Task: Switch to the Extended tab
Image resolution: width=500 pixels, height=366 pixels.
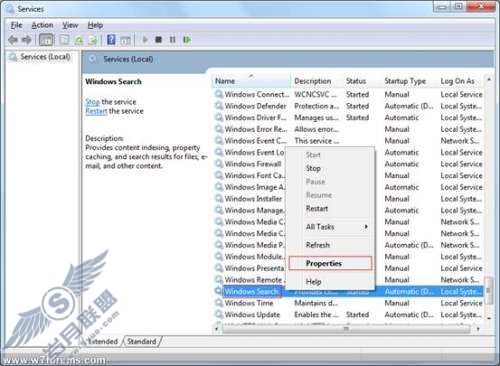Action: 103,341
